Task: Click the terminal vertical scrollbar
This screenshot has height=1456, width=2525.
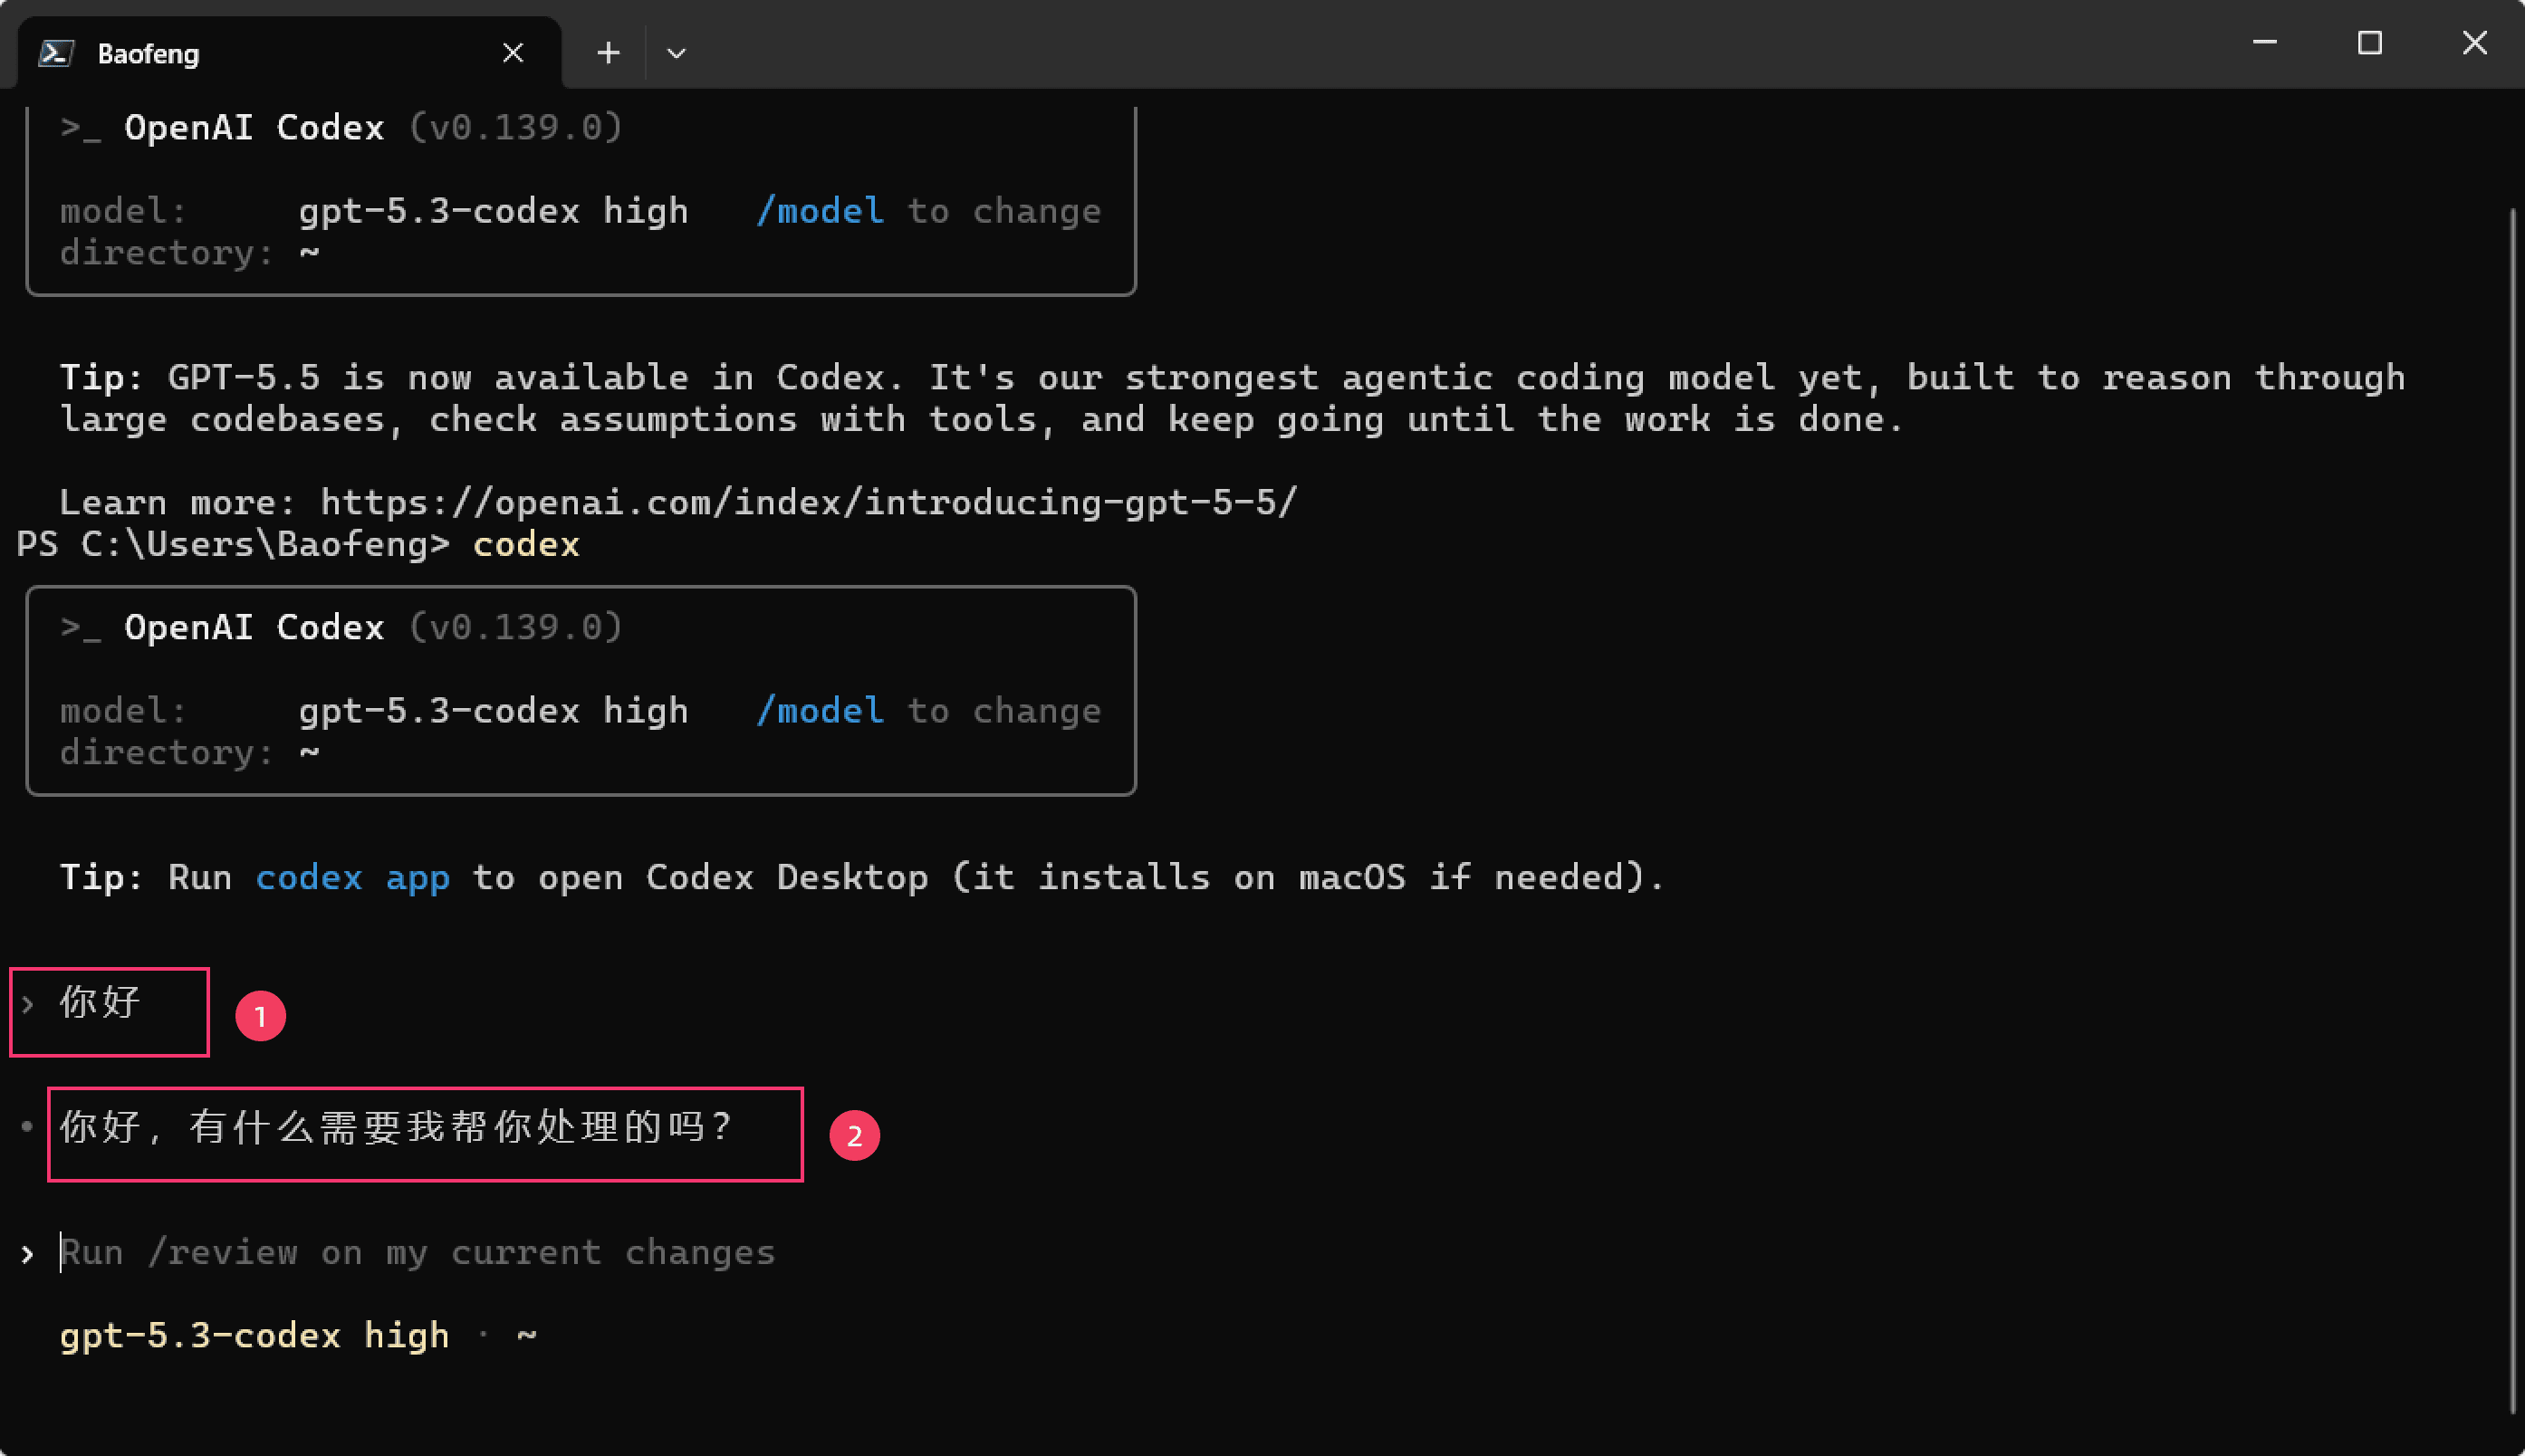Action: click(x=2513, y=810)
